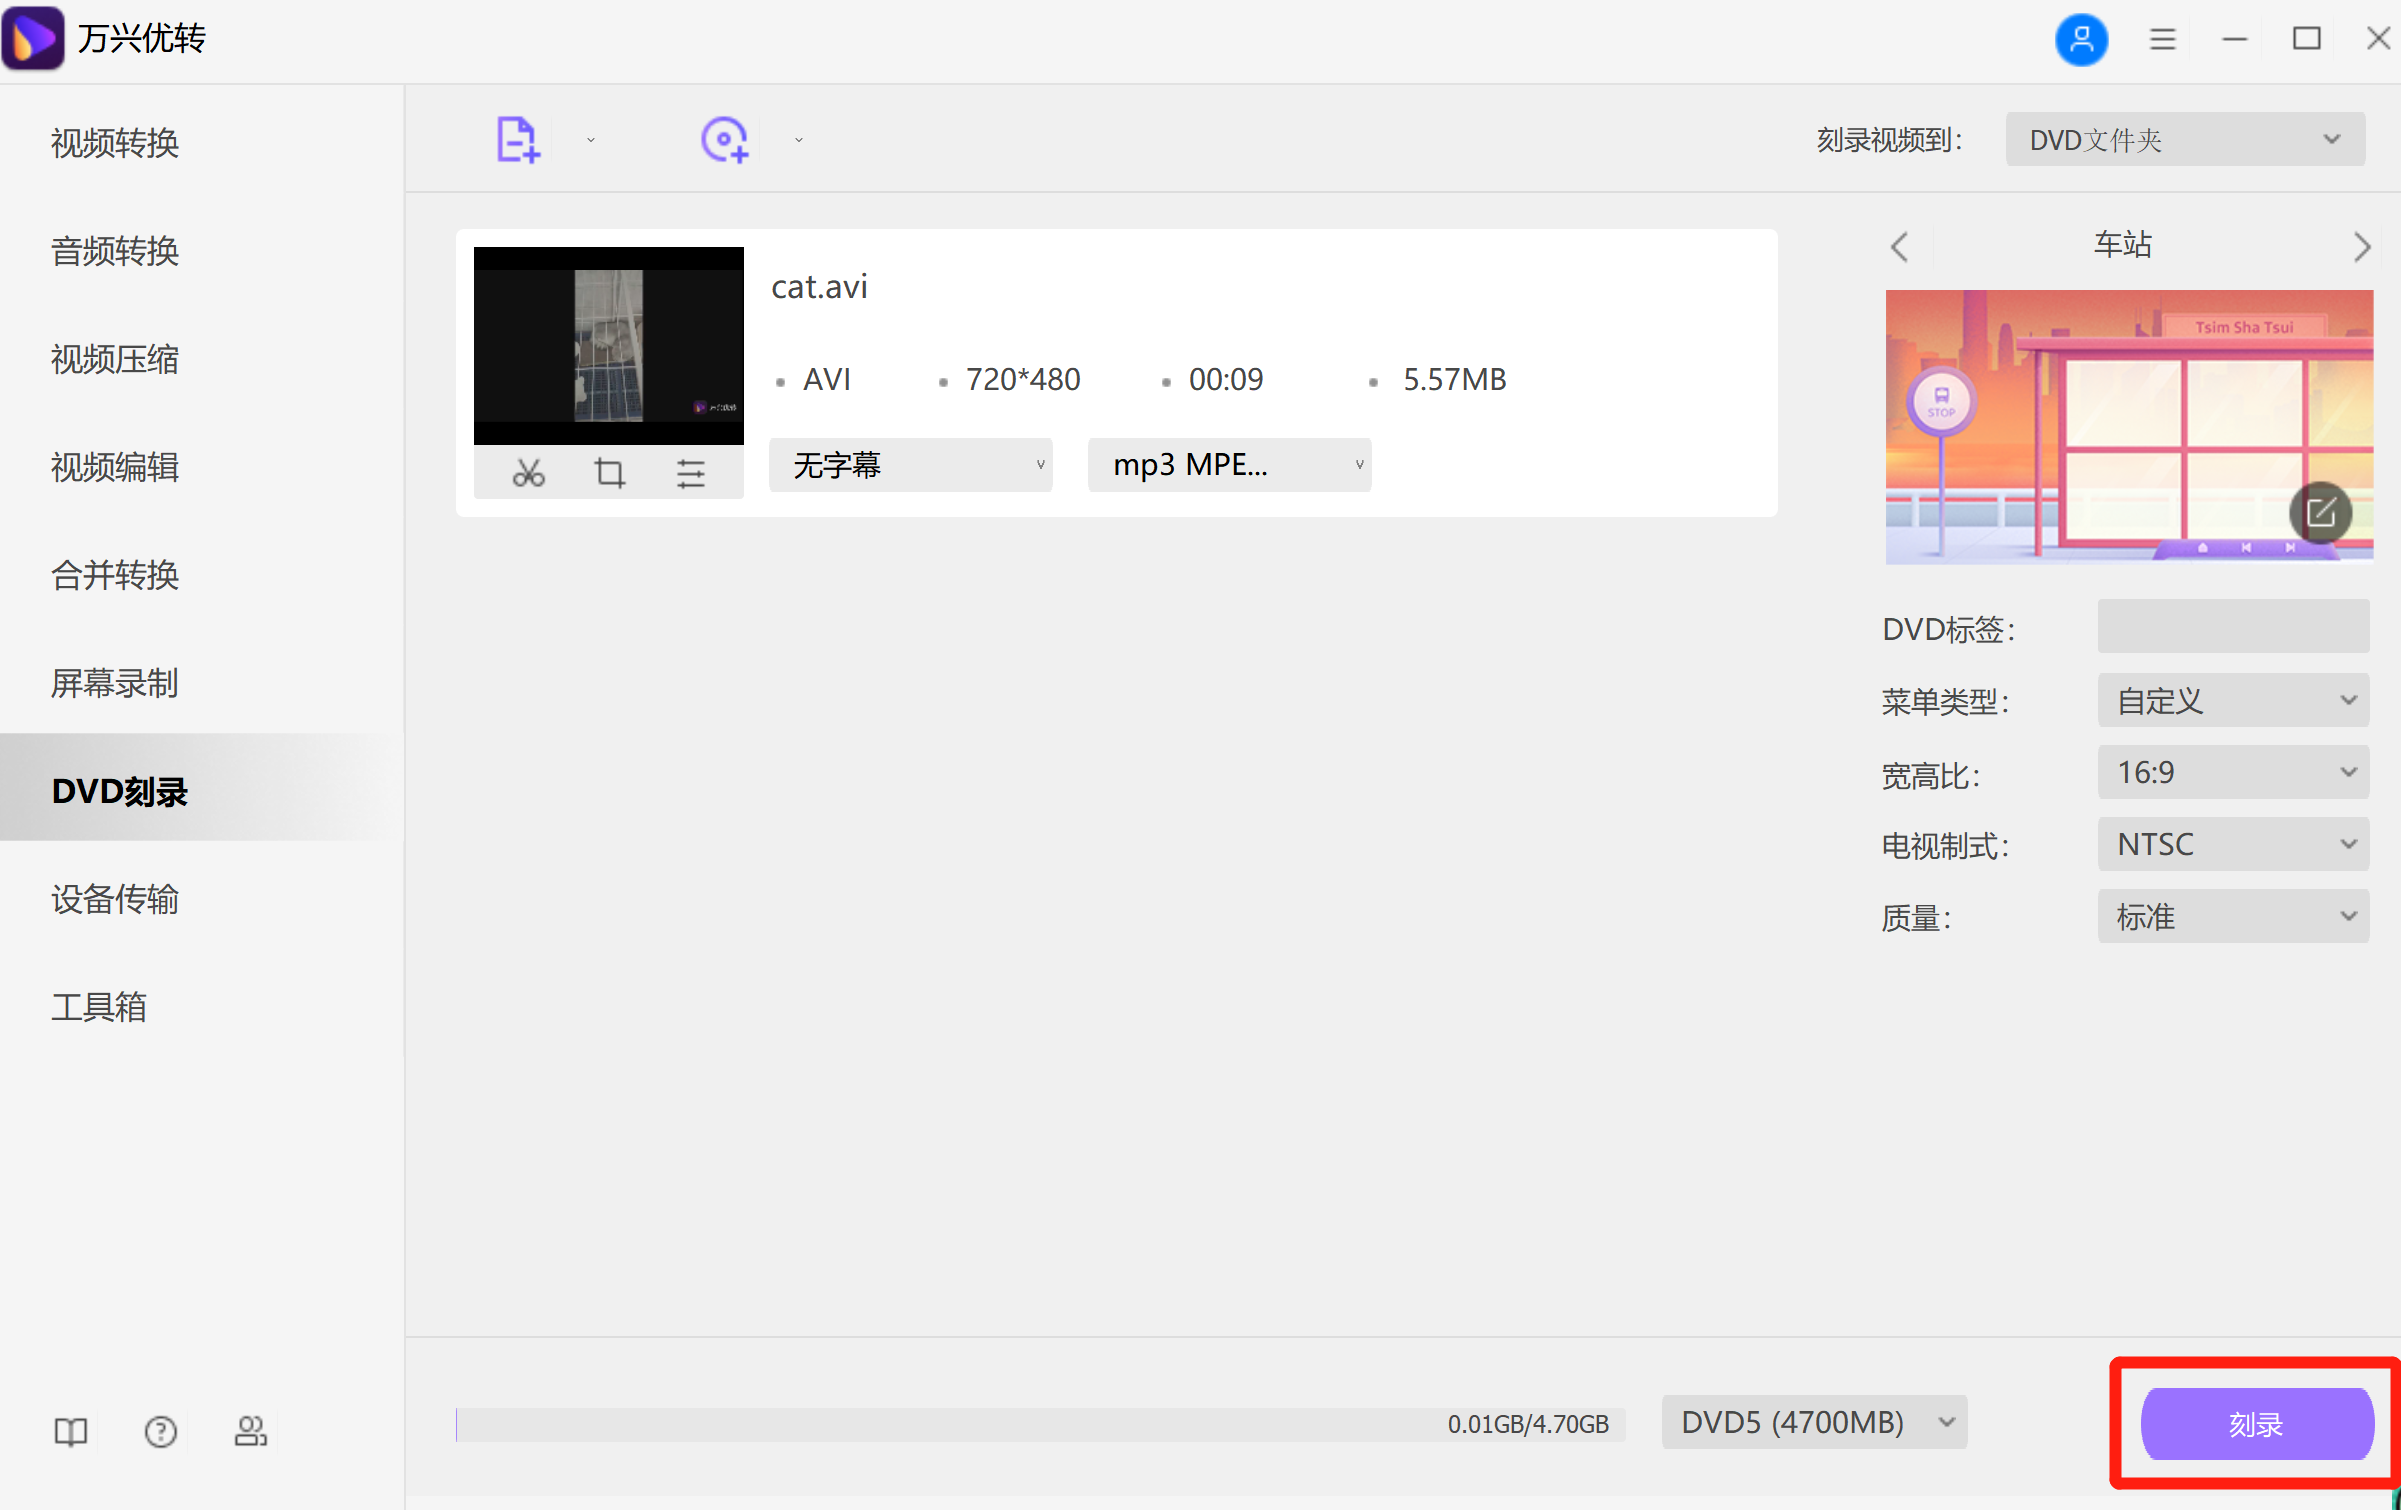Click the add file icon
Viewport: 2401px width, 1510px height.
[x=518, y=140]
